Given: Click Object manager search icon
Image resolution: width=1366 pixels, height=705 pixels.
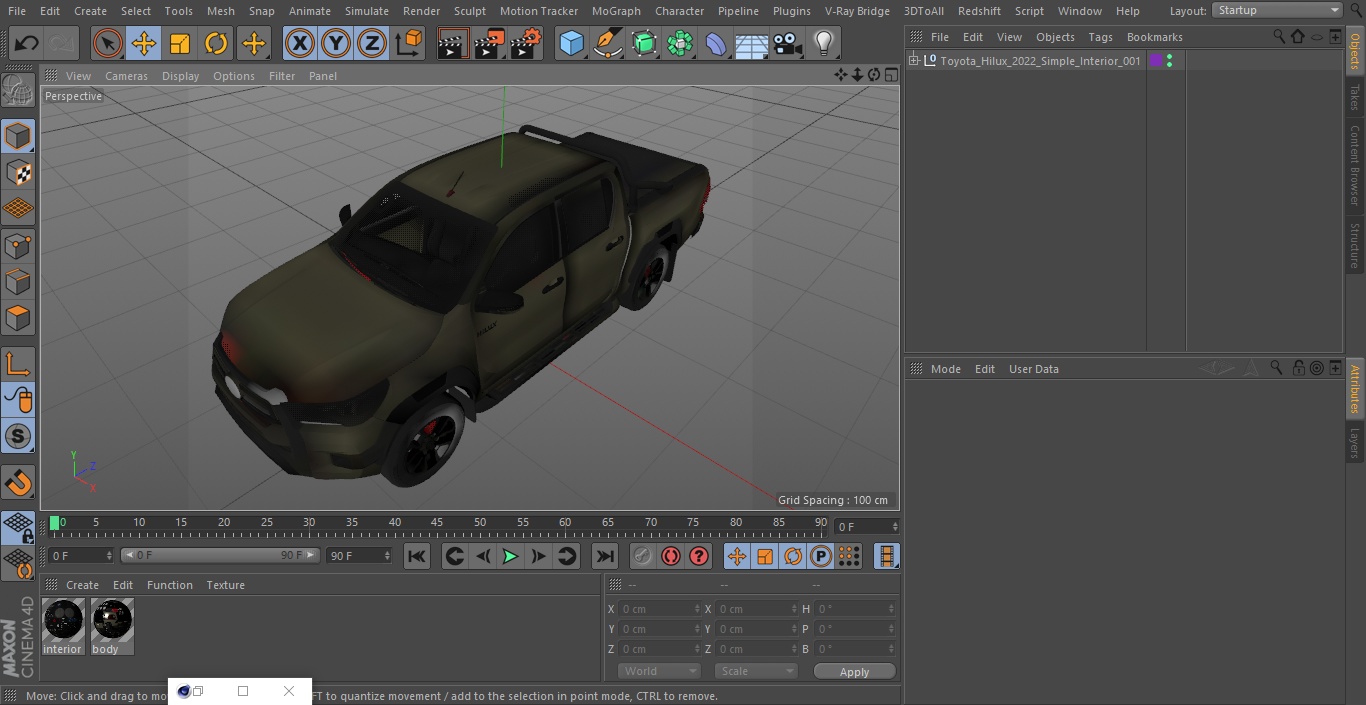Looking at the screenshot, I should [1279, 37].
